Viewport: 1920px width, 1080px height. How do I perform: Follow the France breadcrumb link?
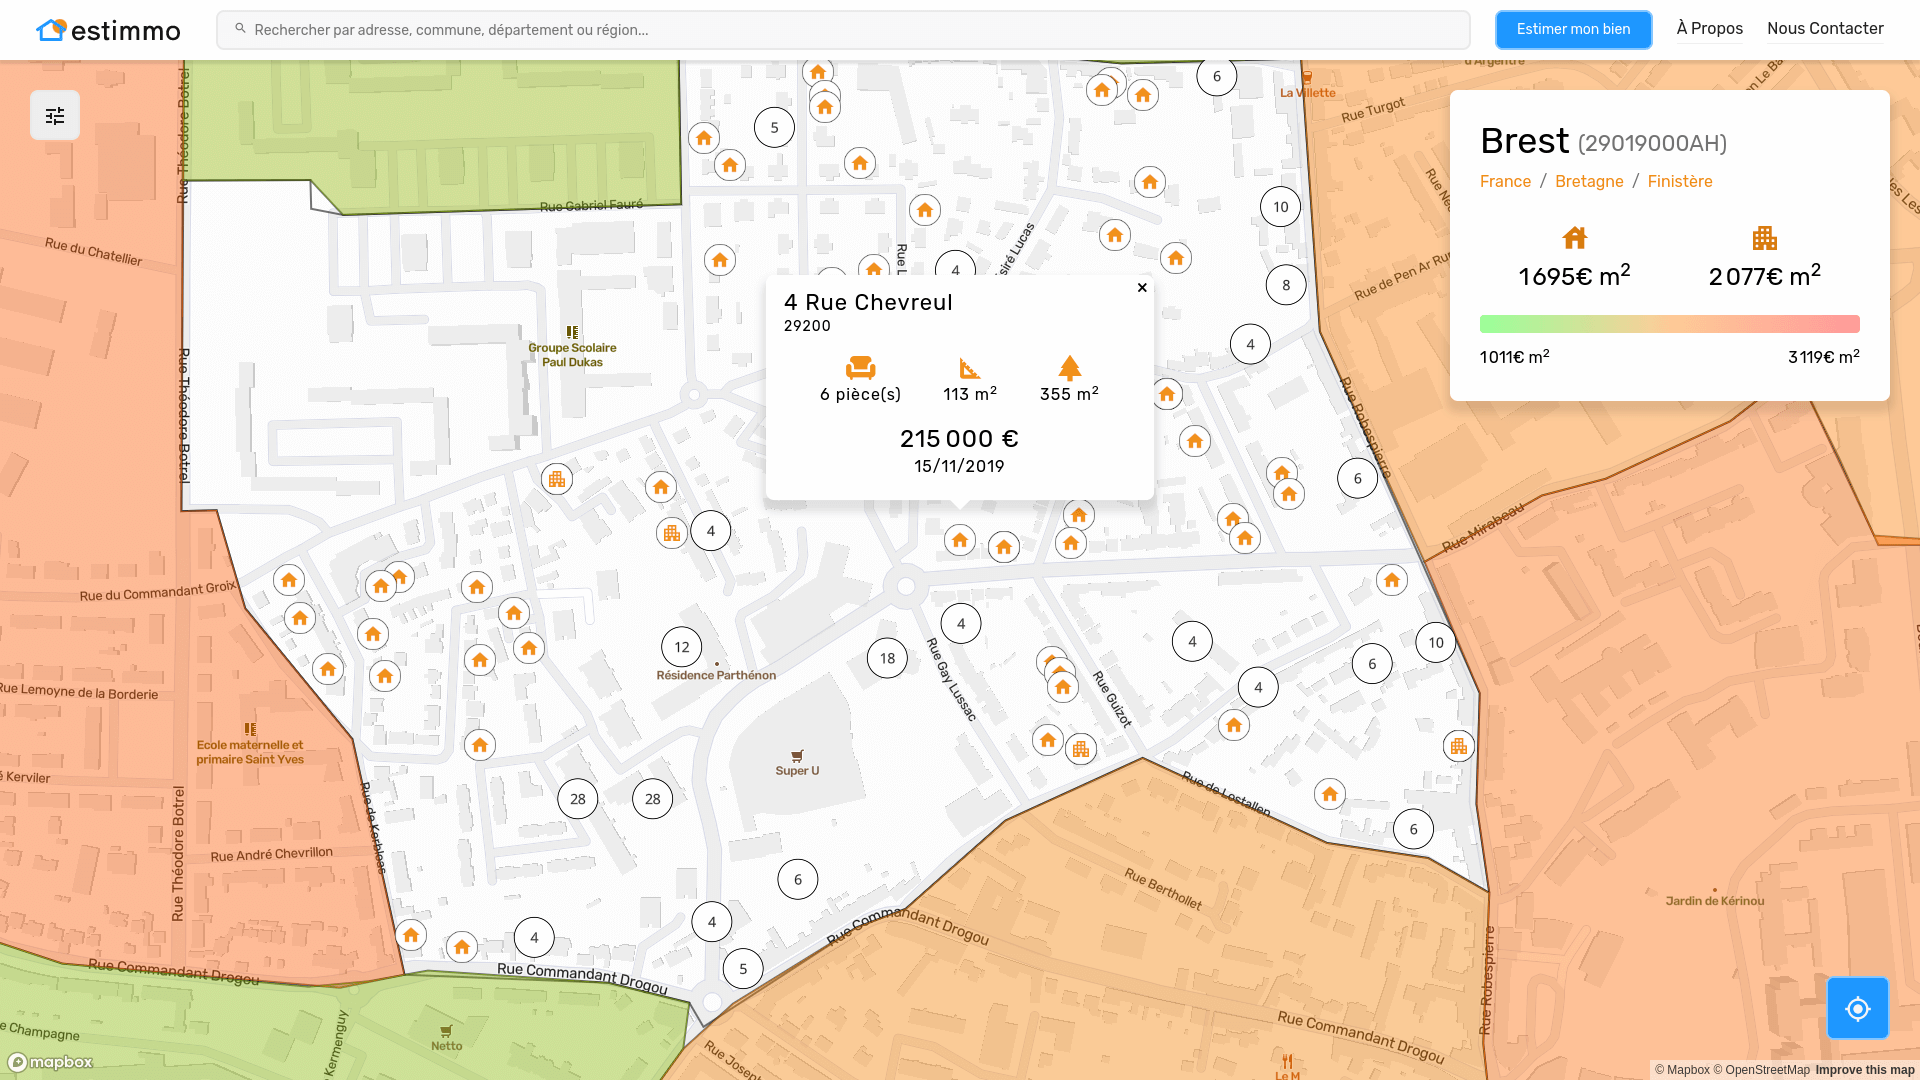[x=1505, y=181]
